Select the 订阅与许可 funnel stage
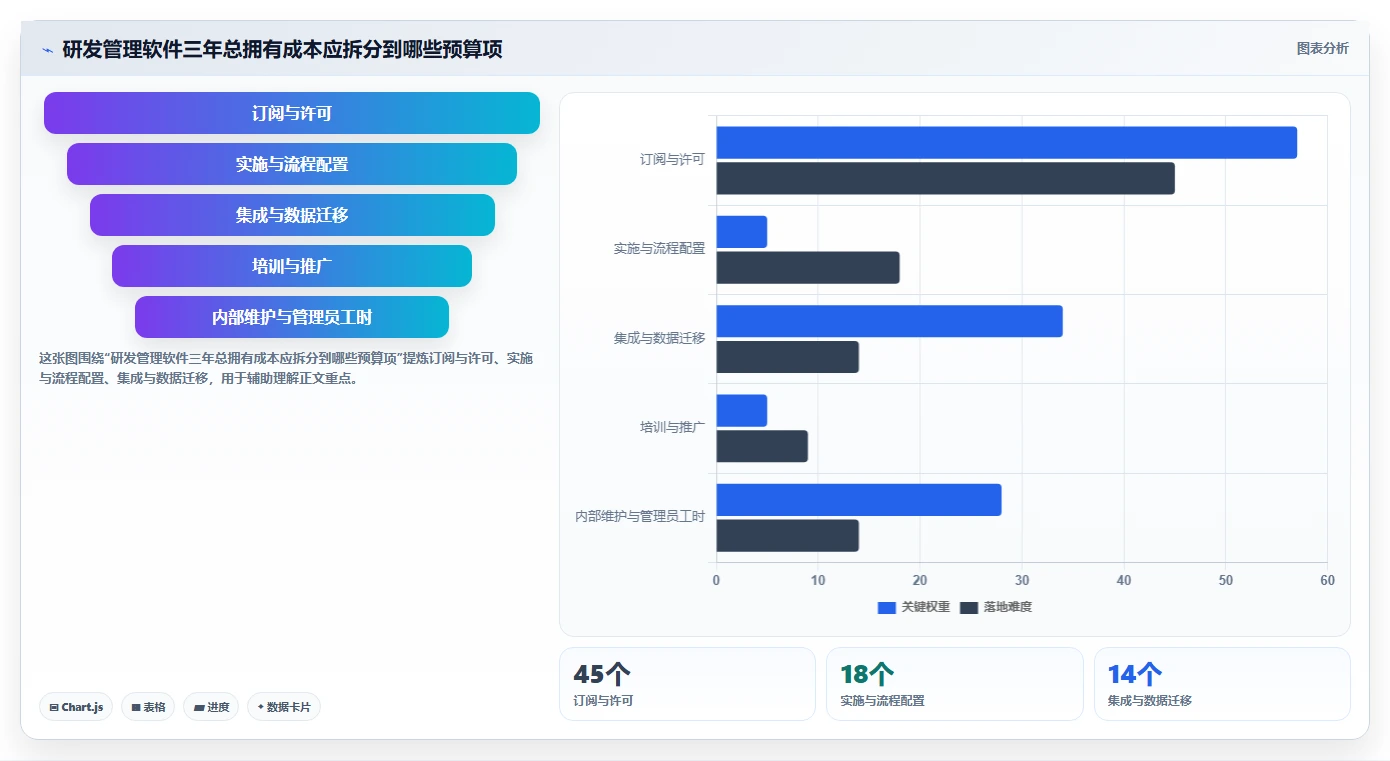Viewport: 1390px width, 761px height. click(x=292, y=113)
